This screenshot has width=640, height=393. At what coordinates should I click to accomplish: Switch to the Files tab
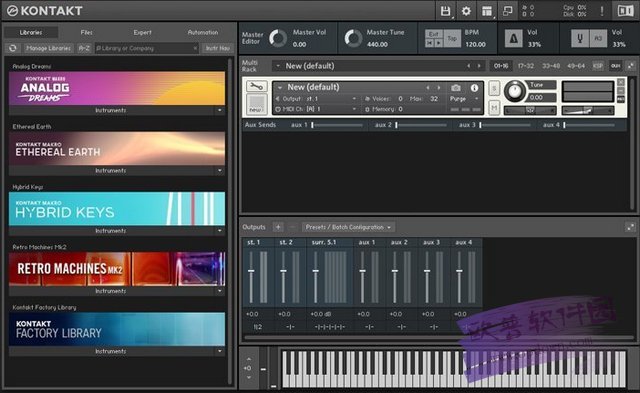click(86, 32)
